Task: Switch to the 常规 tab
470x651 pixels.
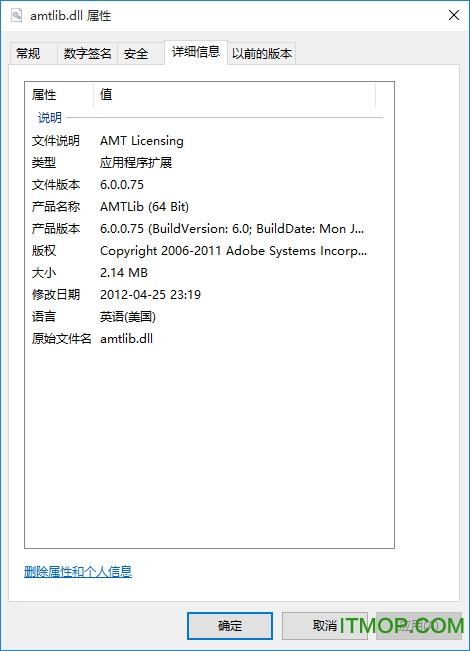Action: coord(33,54)
